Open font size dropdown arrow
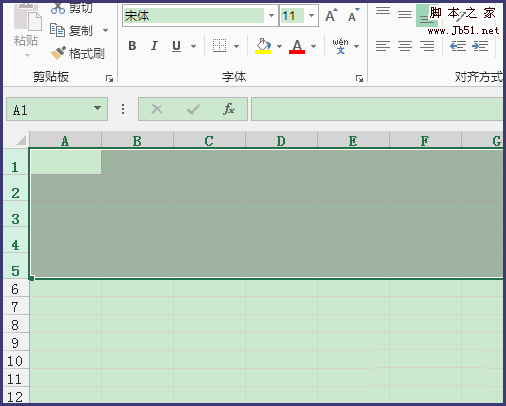 click(x=311, y=15)
